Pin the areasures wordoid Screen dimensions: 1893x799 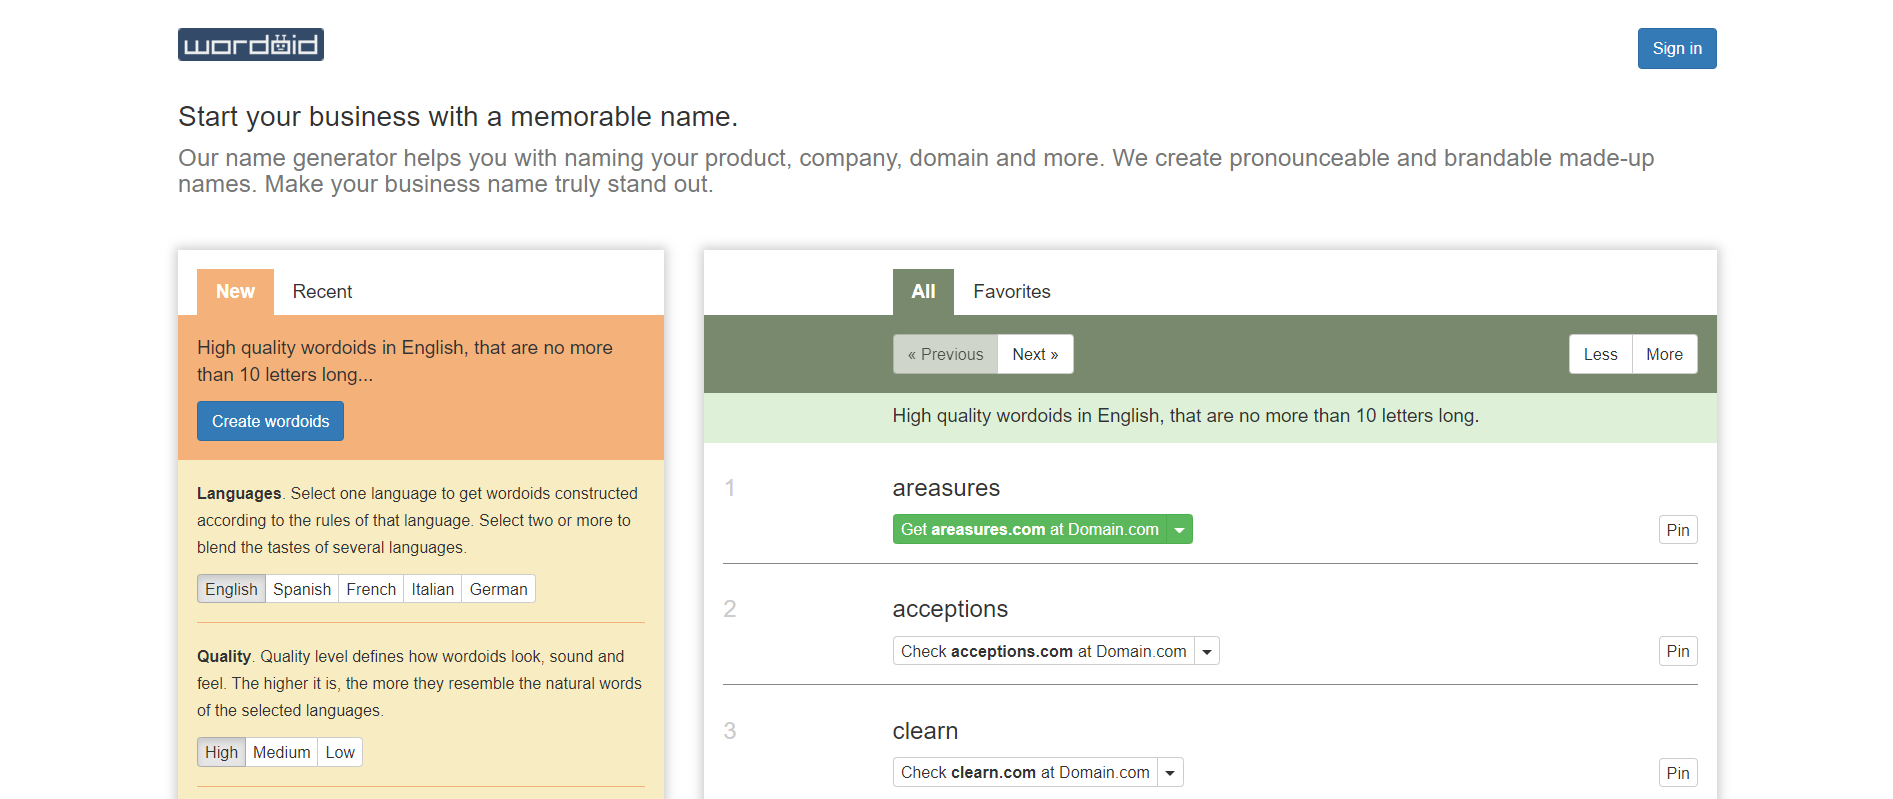point(1677,530)
